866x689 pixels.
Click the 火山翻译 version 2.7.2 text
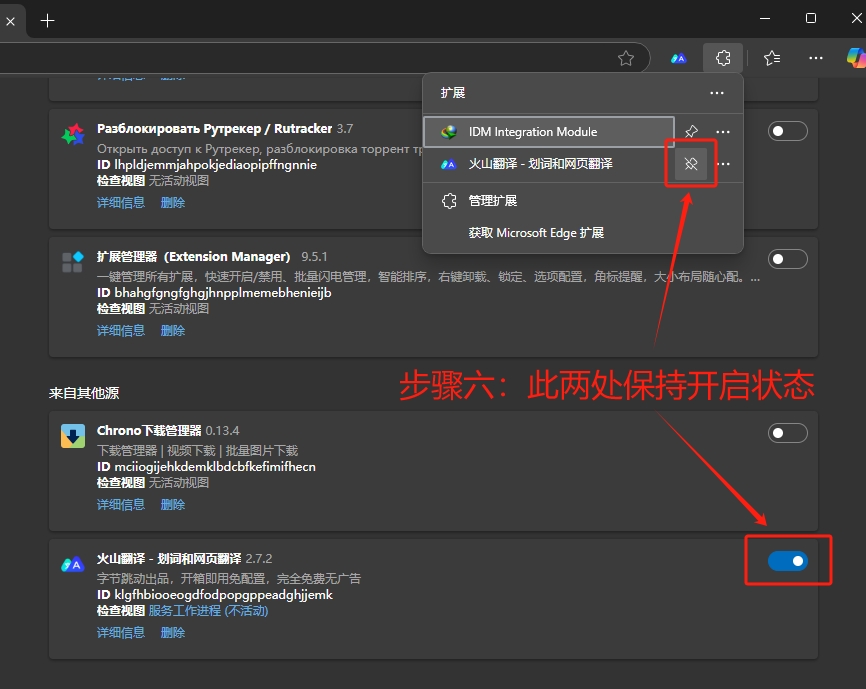[x=259, y=559]
